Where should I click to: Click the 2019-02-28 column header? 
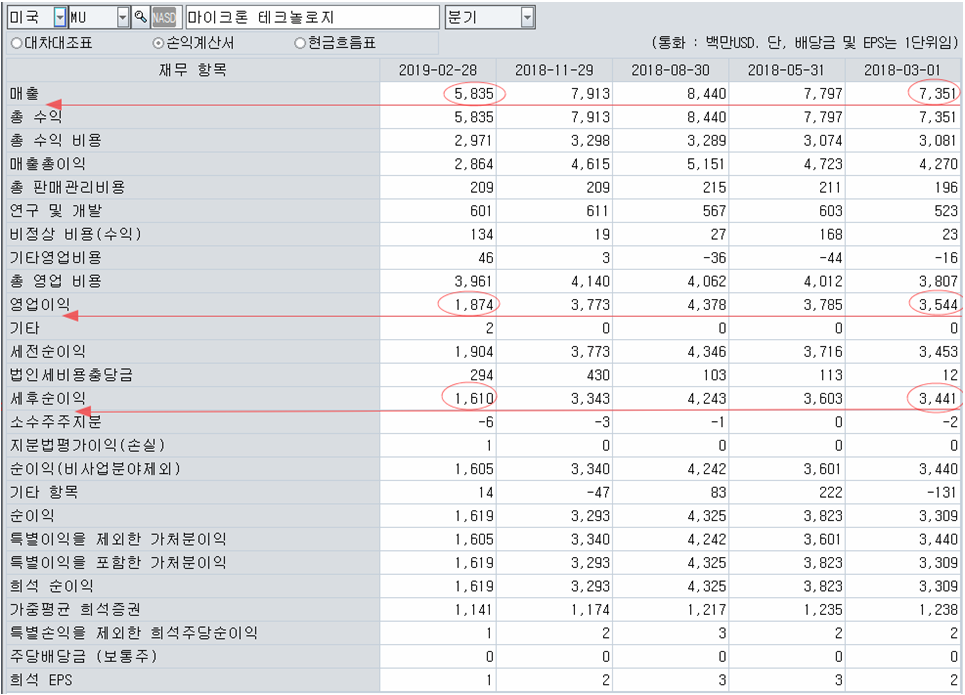pos(438,70)
